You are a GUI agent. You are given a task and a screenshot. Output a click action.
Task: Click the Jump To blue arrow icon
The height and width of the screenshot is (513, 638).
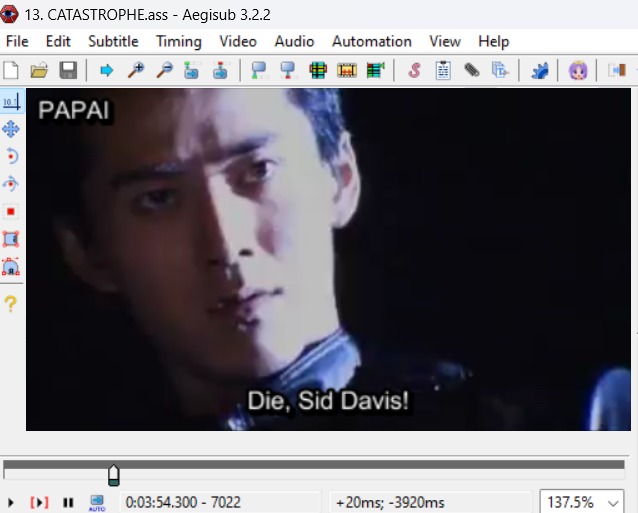(x=107, y=70)
